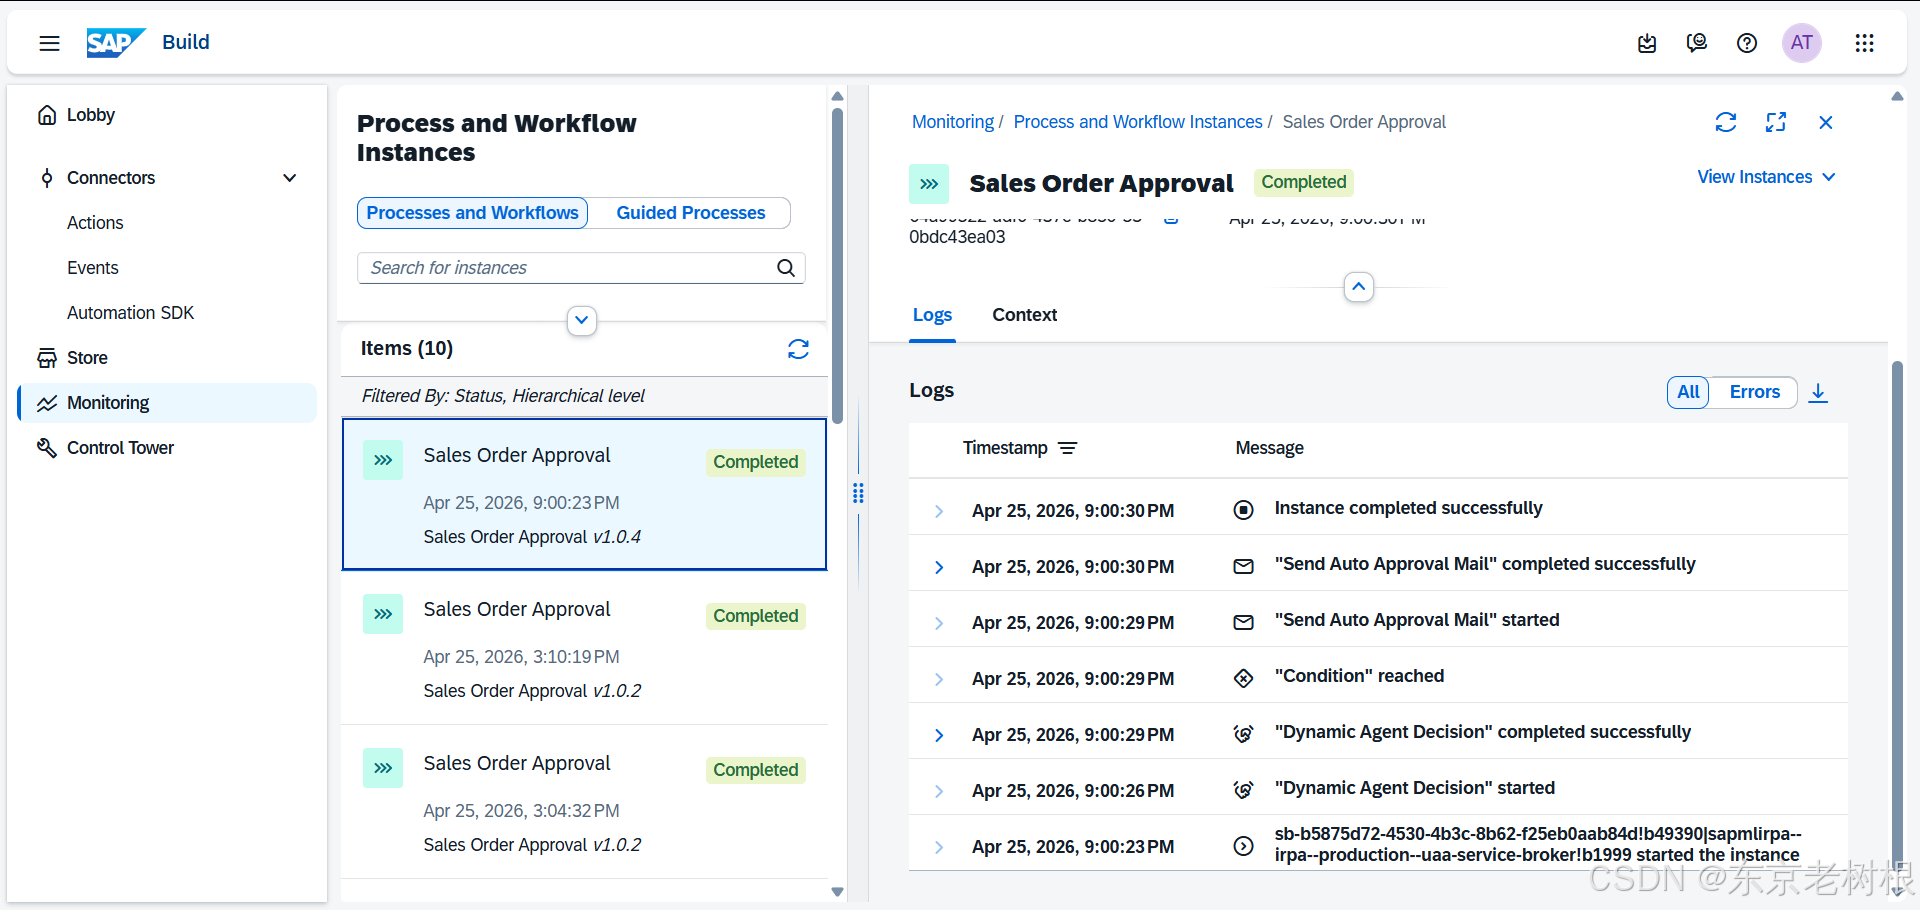
Task: Click the instances list scrollbar
Action: tap(838, 265)
